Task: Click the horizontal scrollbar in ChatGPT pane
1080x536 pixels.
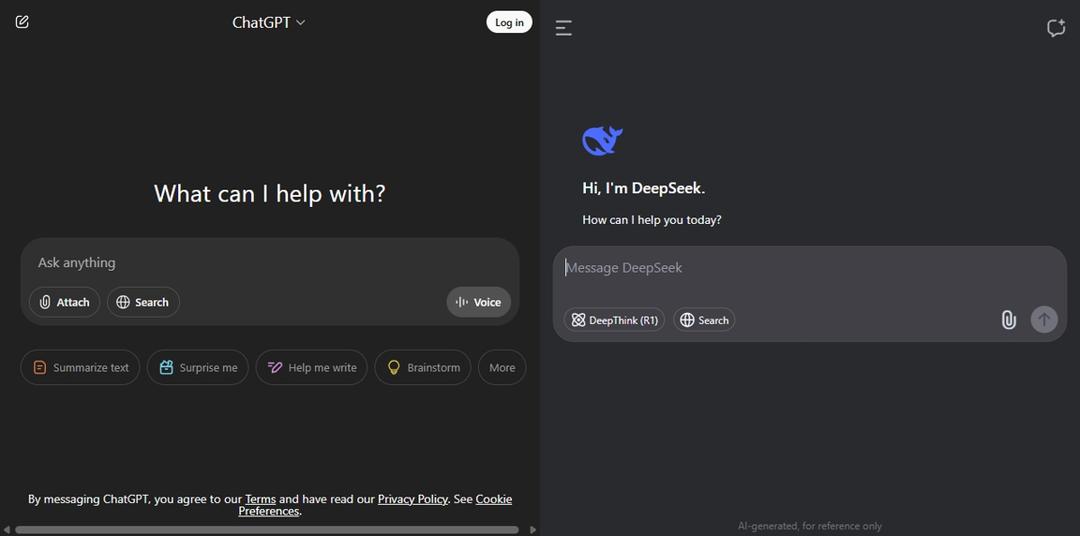Action: click(267, 530)
